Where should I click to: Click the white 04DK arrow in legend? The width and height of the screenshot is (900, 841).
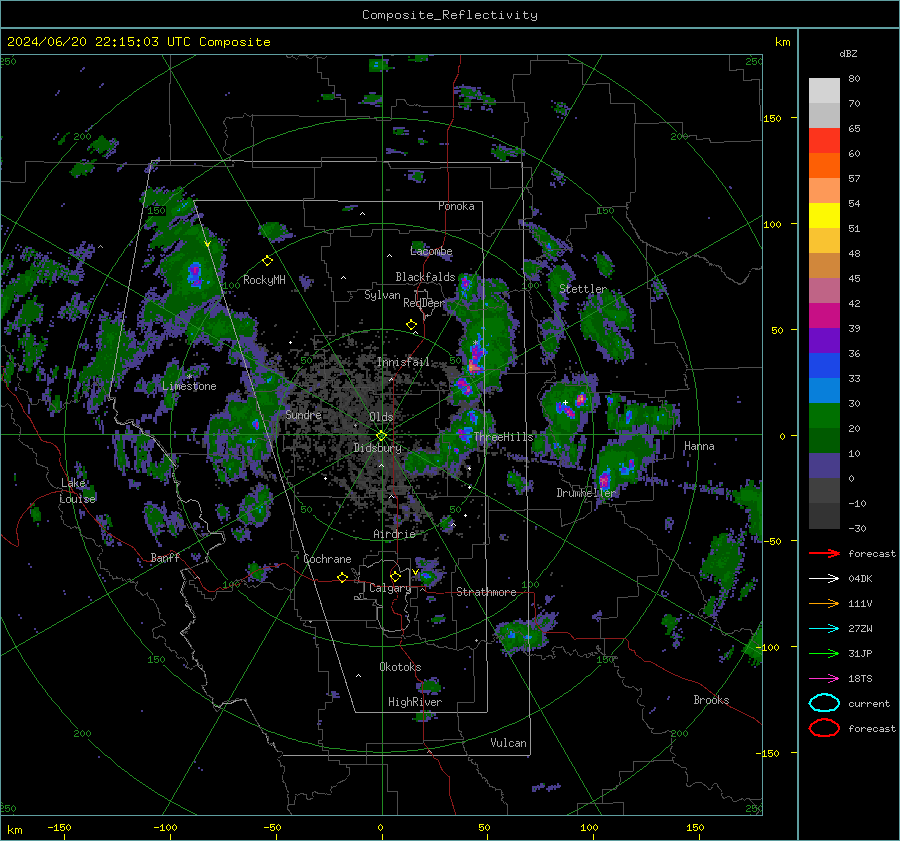pos(824,578)
